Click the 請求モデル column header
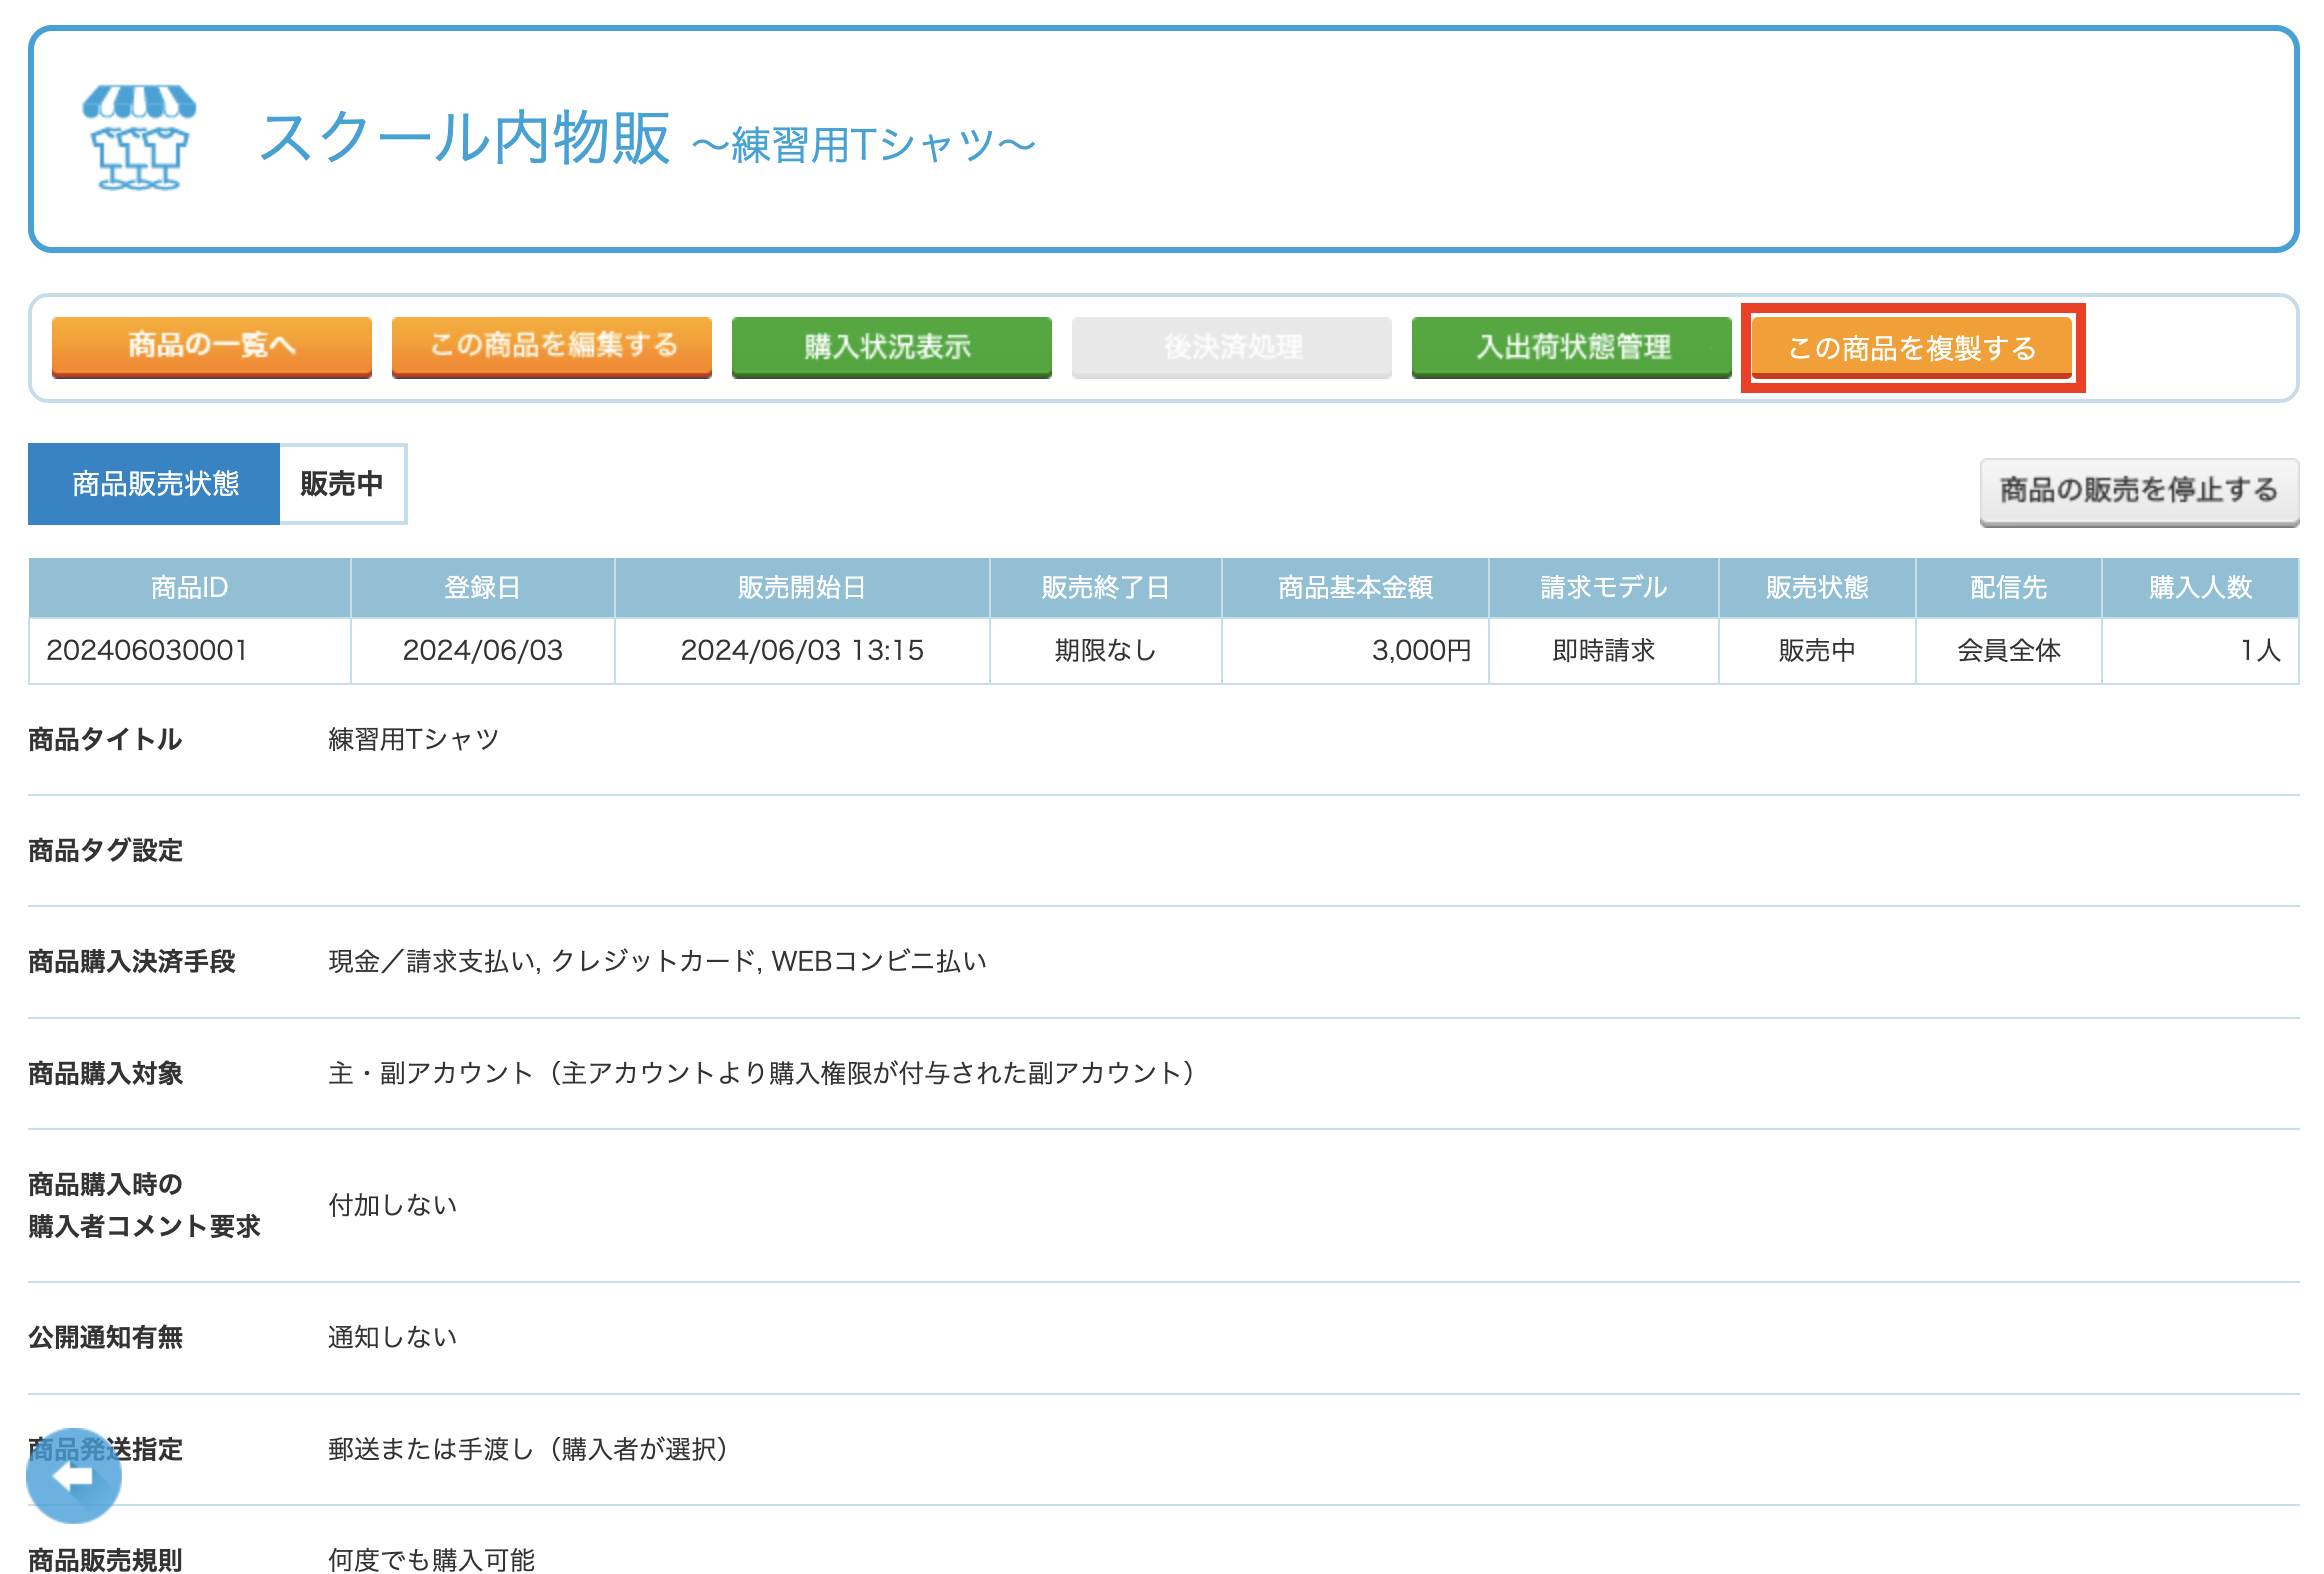Viewport: 2324px width, 1574px height. click(1603, 588)
